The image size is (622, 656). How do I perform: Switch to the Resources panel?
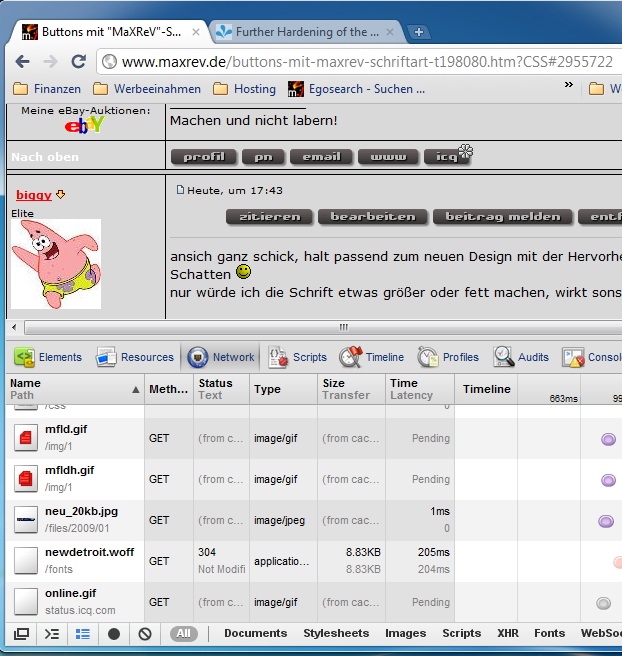pyautogui.click(x=135, y=357)
